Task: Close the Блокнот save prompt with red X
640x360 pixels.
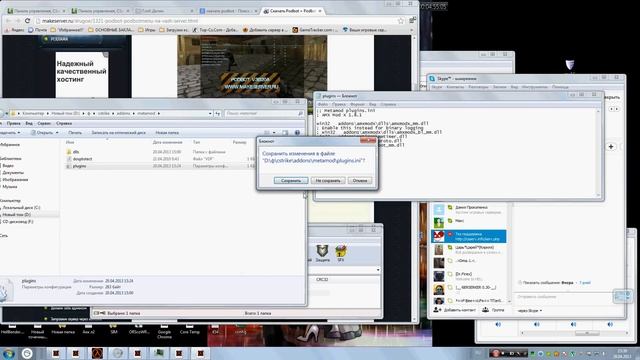Action: [368, 140]
